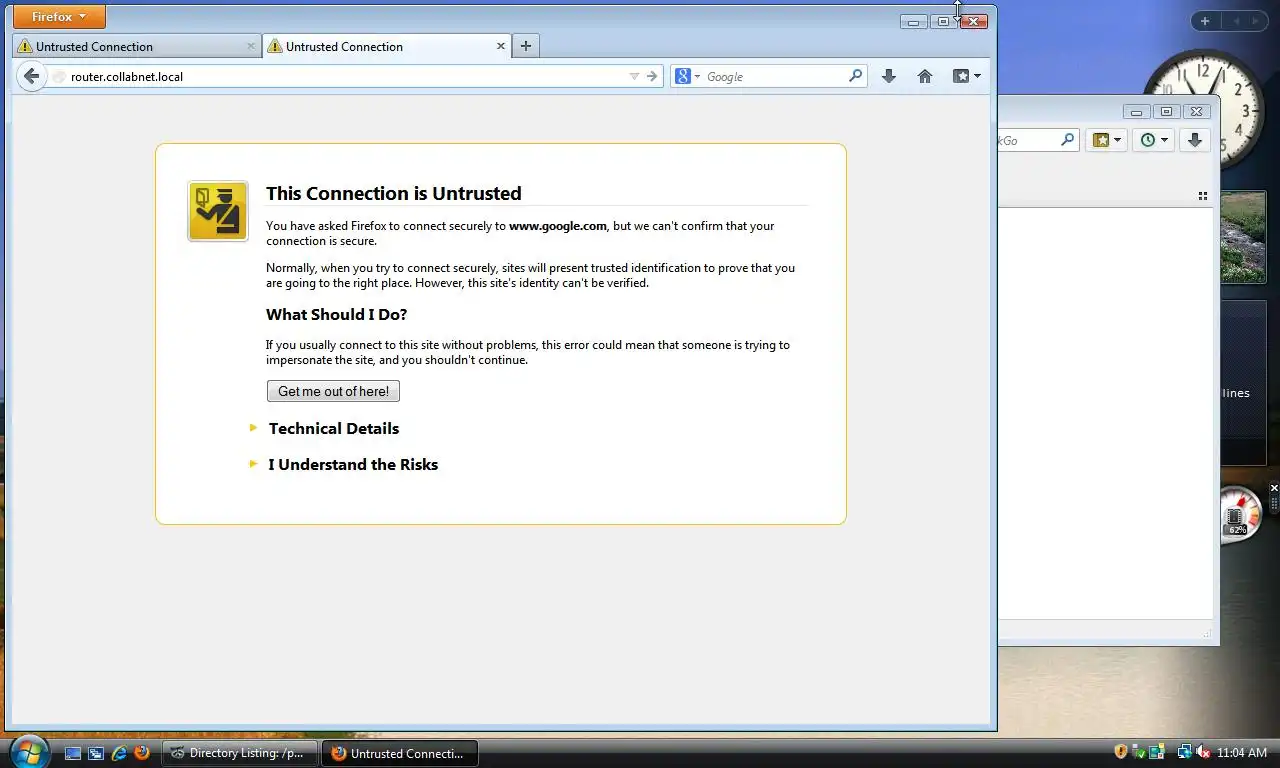Open a new tab with plus button
This screenshot has width=1280, height=768.
point(526,46)
